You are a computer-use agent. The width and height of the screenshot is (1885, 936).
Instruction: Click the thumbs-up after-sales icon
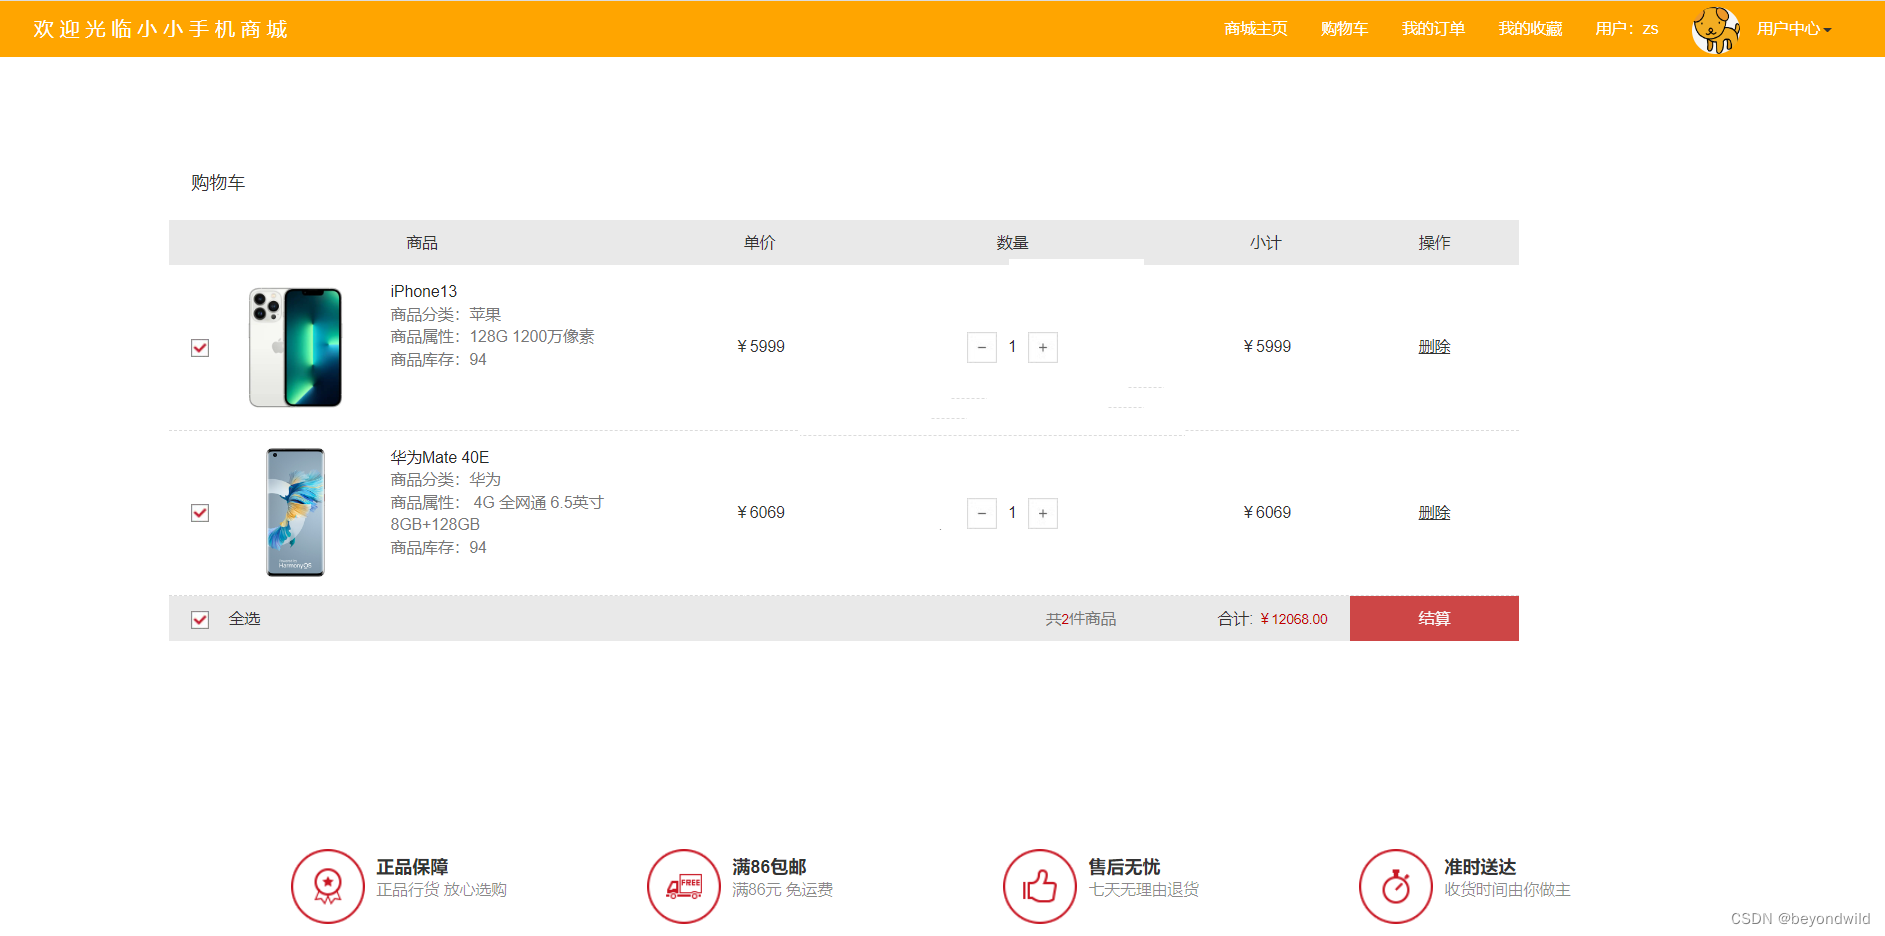tap(1040, 886)
